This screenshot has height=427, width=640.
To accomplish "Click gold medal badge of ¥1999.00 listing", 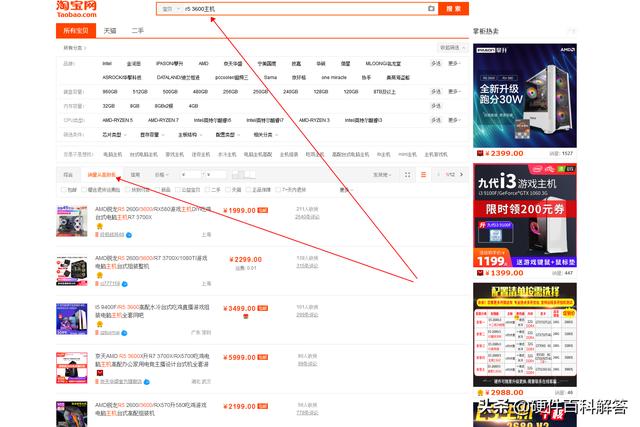I will [100, 226].
